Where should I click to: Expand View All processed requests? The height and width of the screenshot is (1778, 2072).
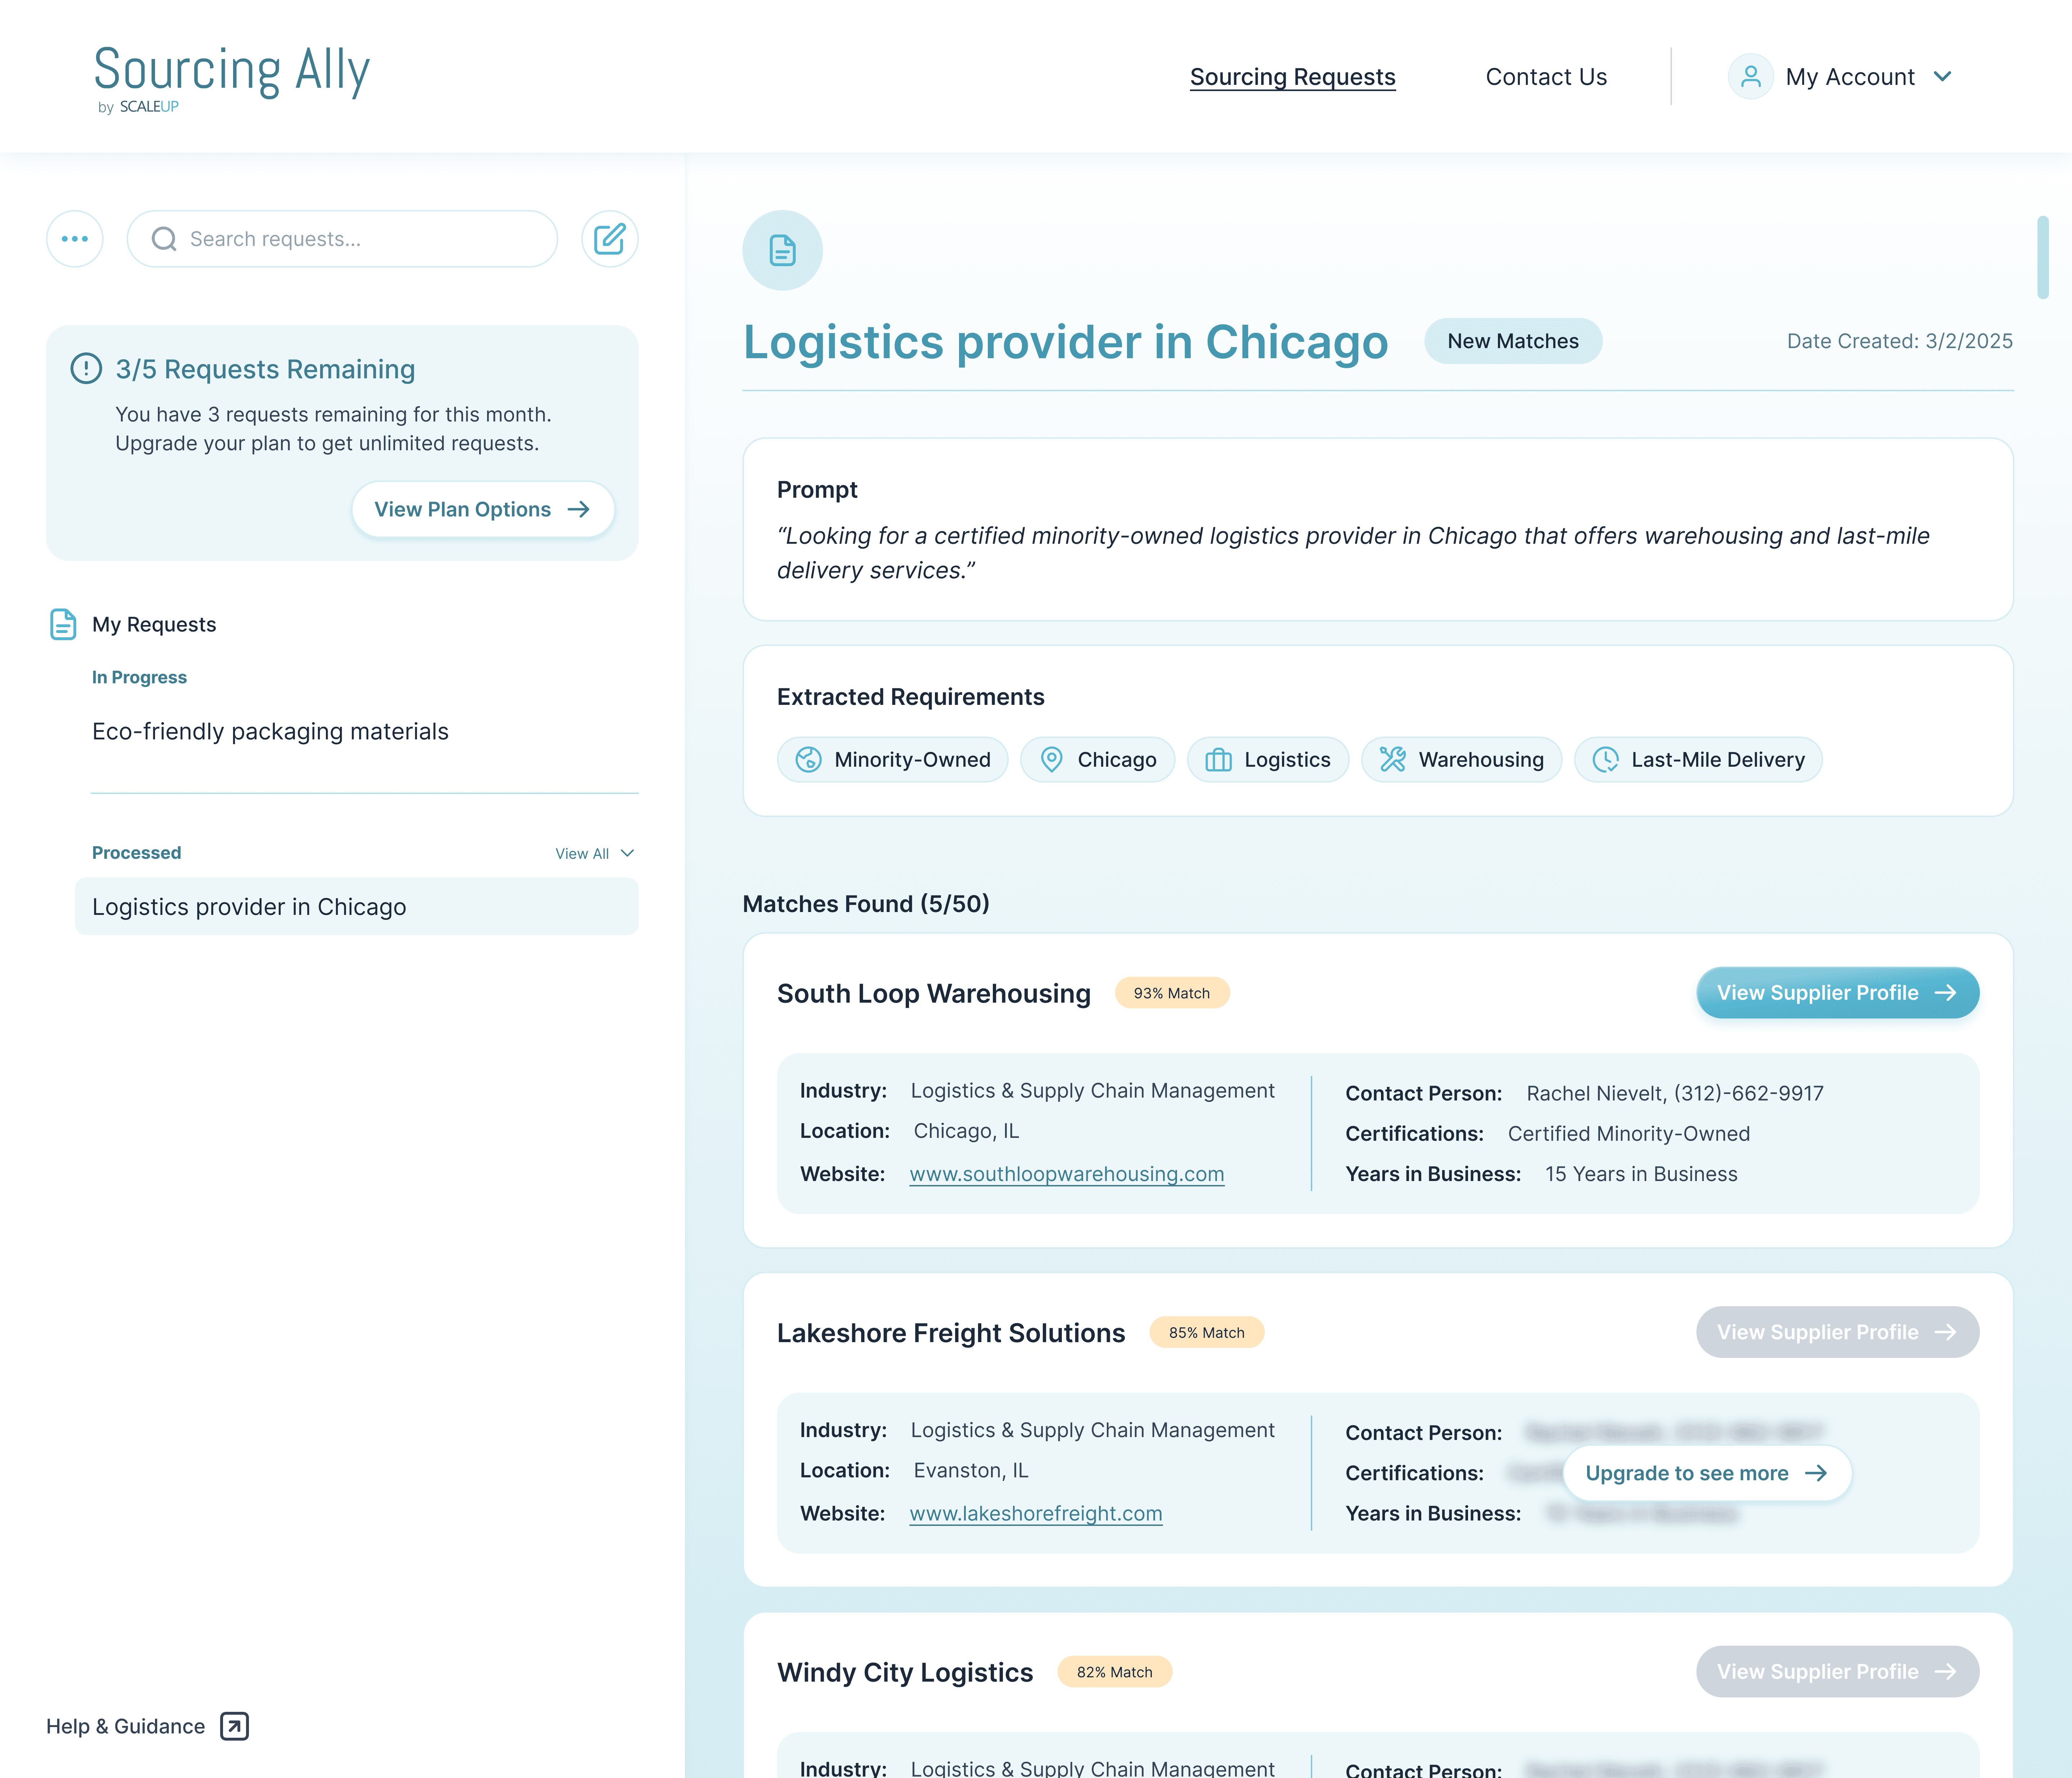pos(595,854)
